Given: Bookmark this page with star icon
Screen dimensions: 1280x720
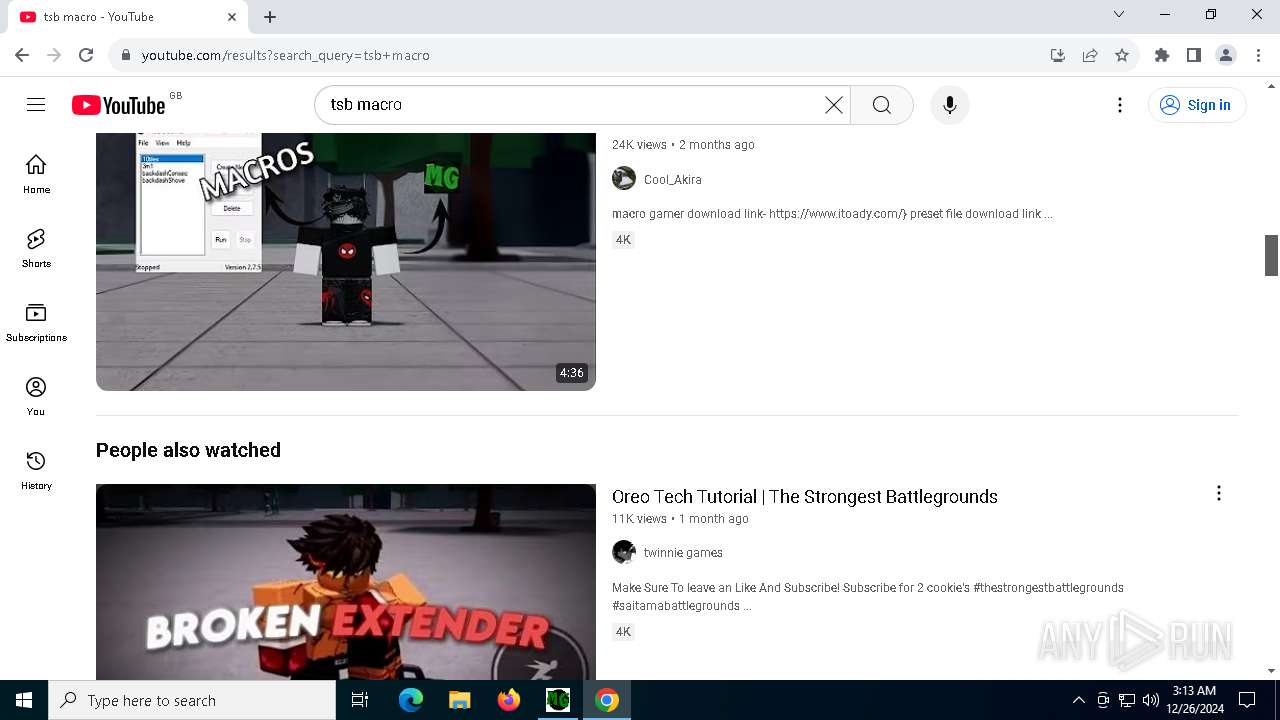Looking at the screenshot, I should (1122, 55).
